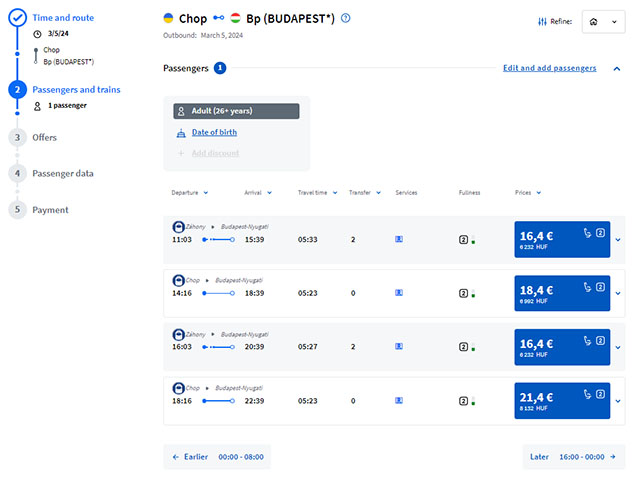Sort trains by Transfer column
This screenshot has width=640, height=484.
click(x=365, y=193)
